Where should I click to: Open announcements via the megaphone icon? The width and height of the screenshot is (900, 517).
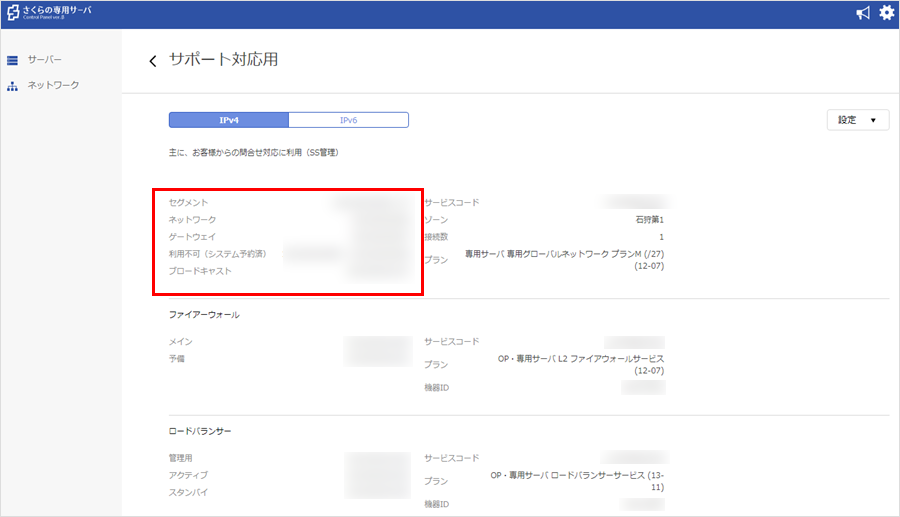coord(863,13)
